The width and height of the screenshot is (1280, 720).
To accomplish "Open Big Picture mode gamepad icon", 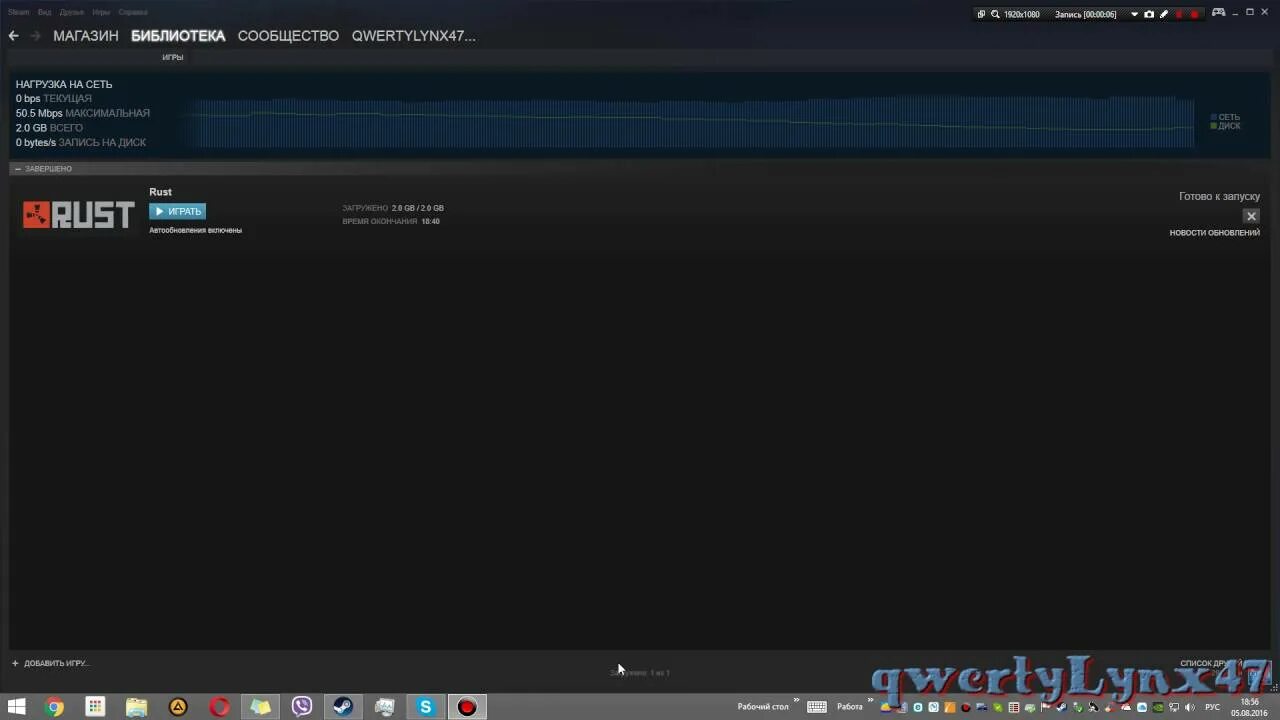I will click(x=1218, y=12).
